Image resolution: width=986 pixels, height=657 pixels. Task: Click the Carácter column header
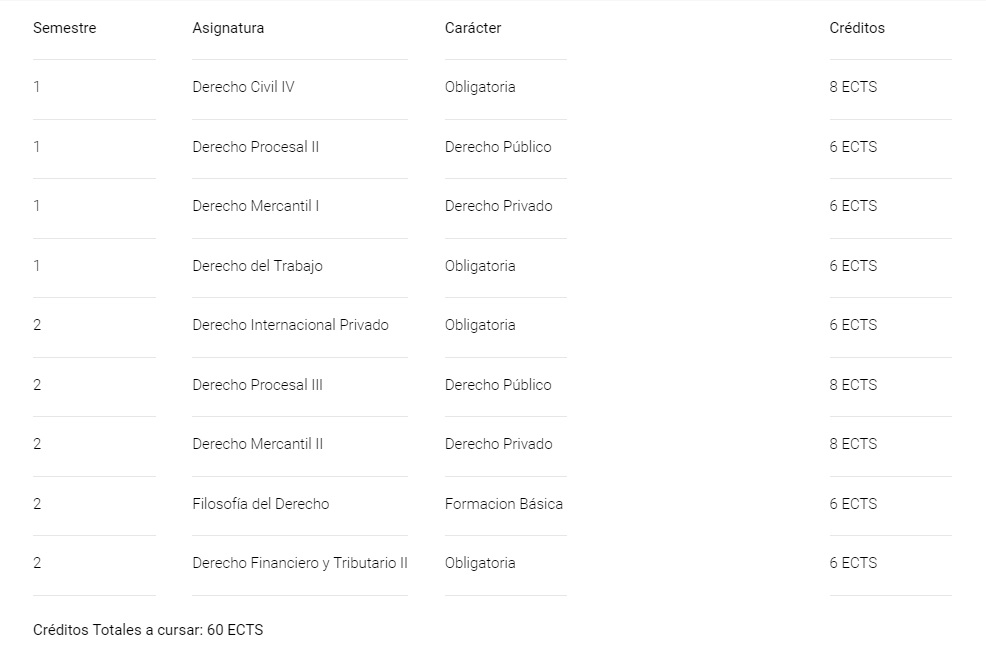click(473, 28)
